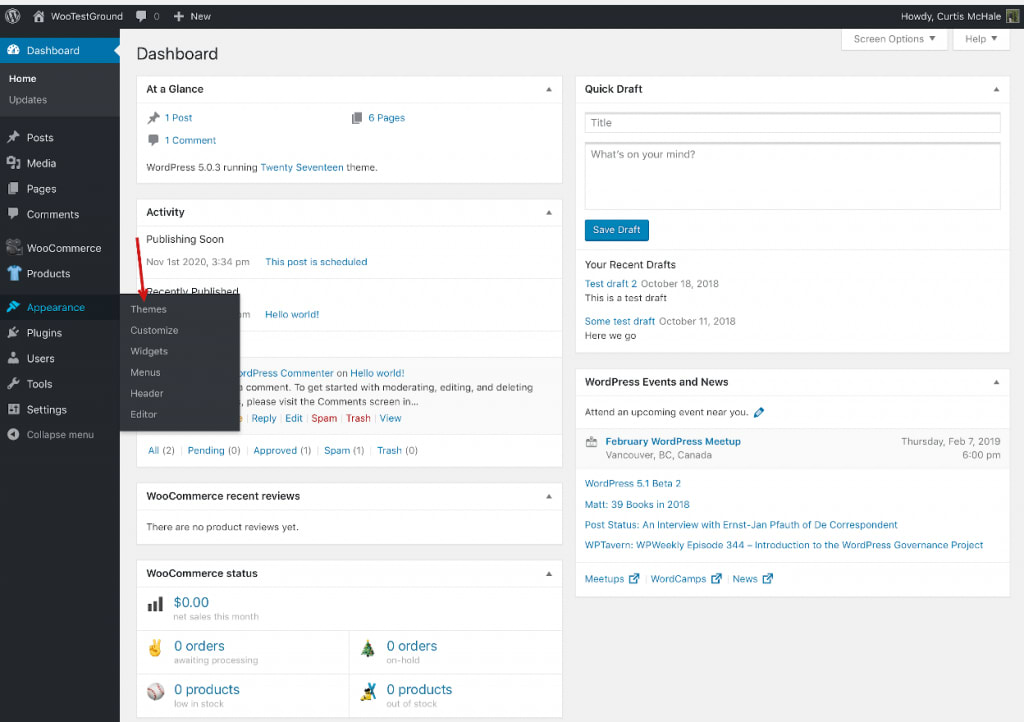The width and height of the screenshot is (1024, 722).
Task: Click the Save Draft button
Action: tap(616, 230)
